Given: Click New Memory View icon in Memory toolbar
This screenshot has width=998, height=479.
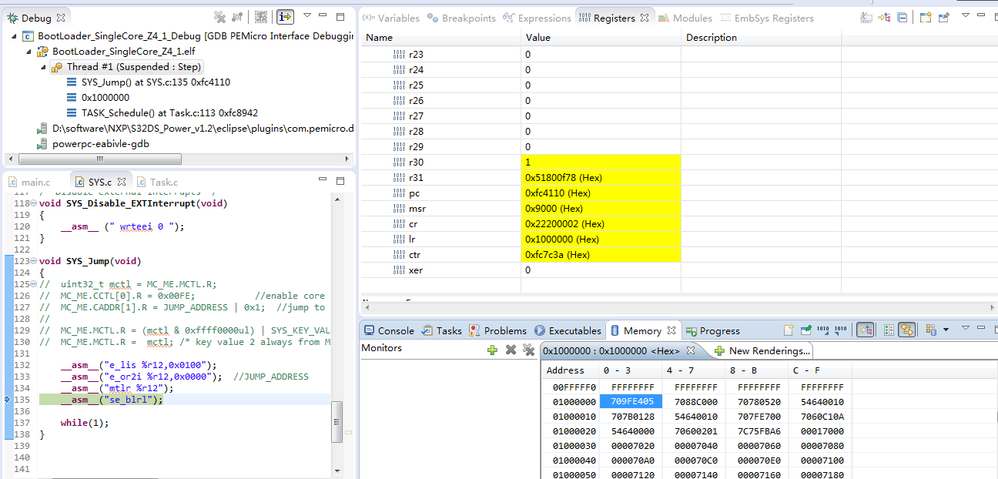Looking at the screenshot, I should click(789, 330).
